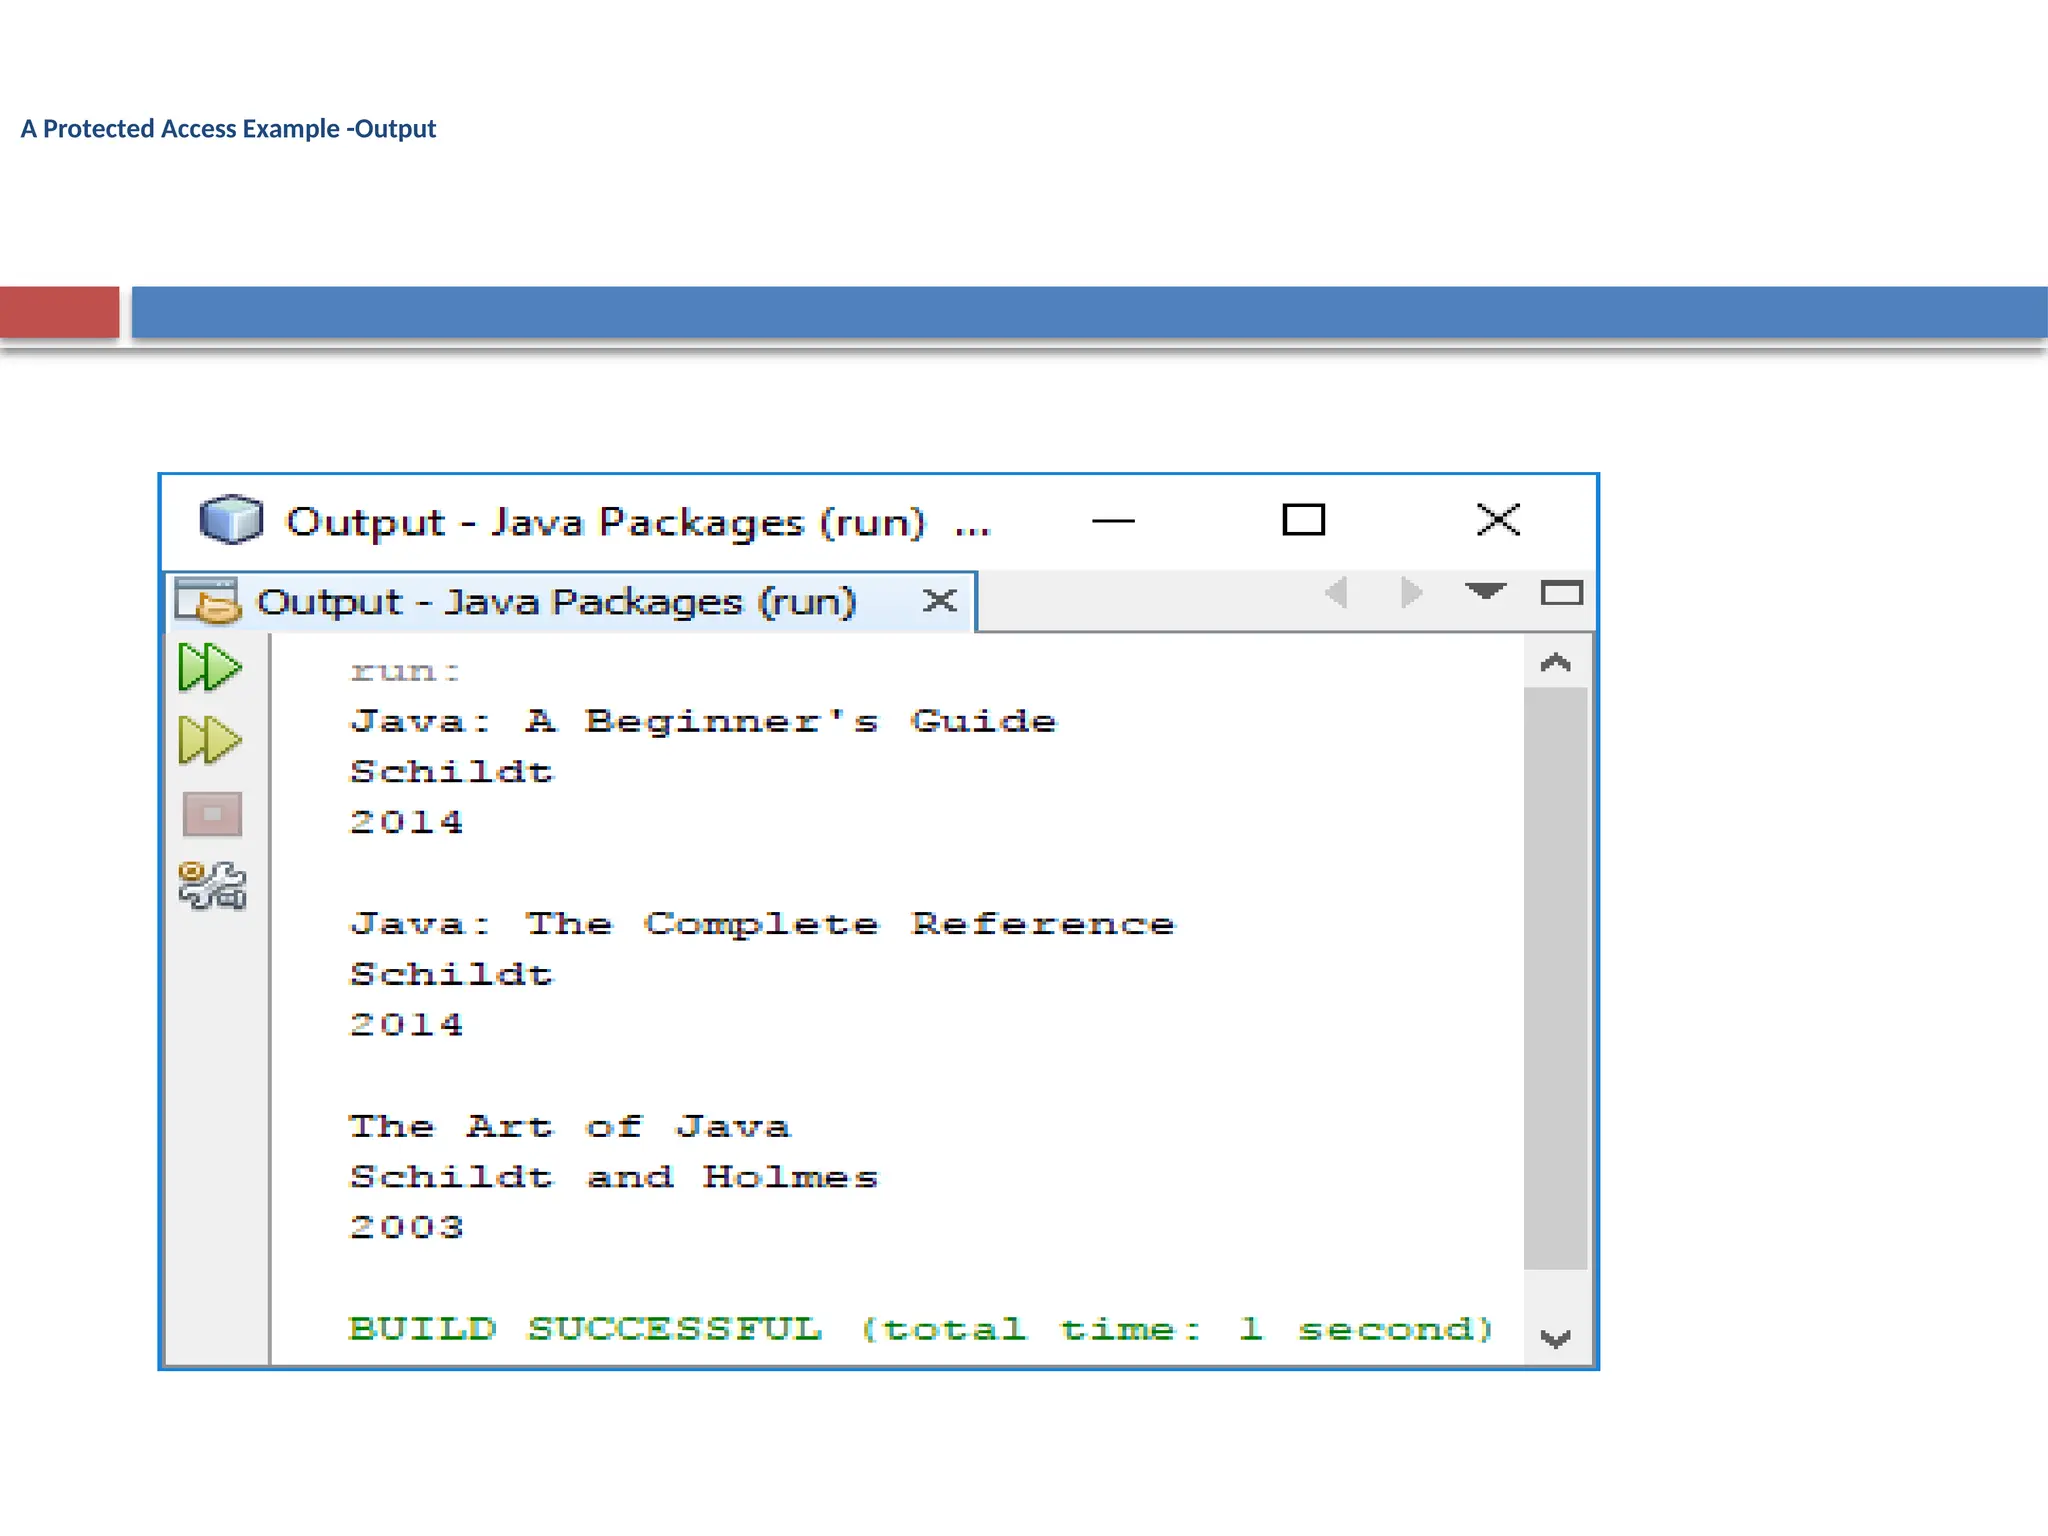
Task: Click the yellow Re-run with different parameters icon
Action: click(210, 741)
